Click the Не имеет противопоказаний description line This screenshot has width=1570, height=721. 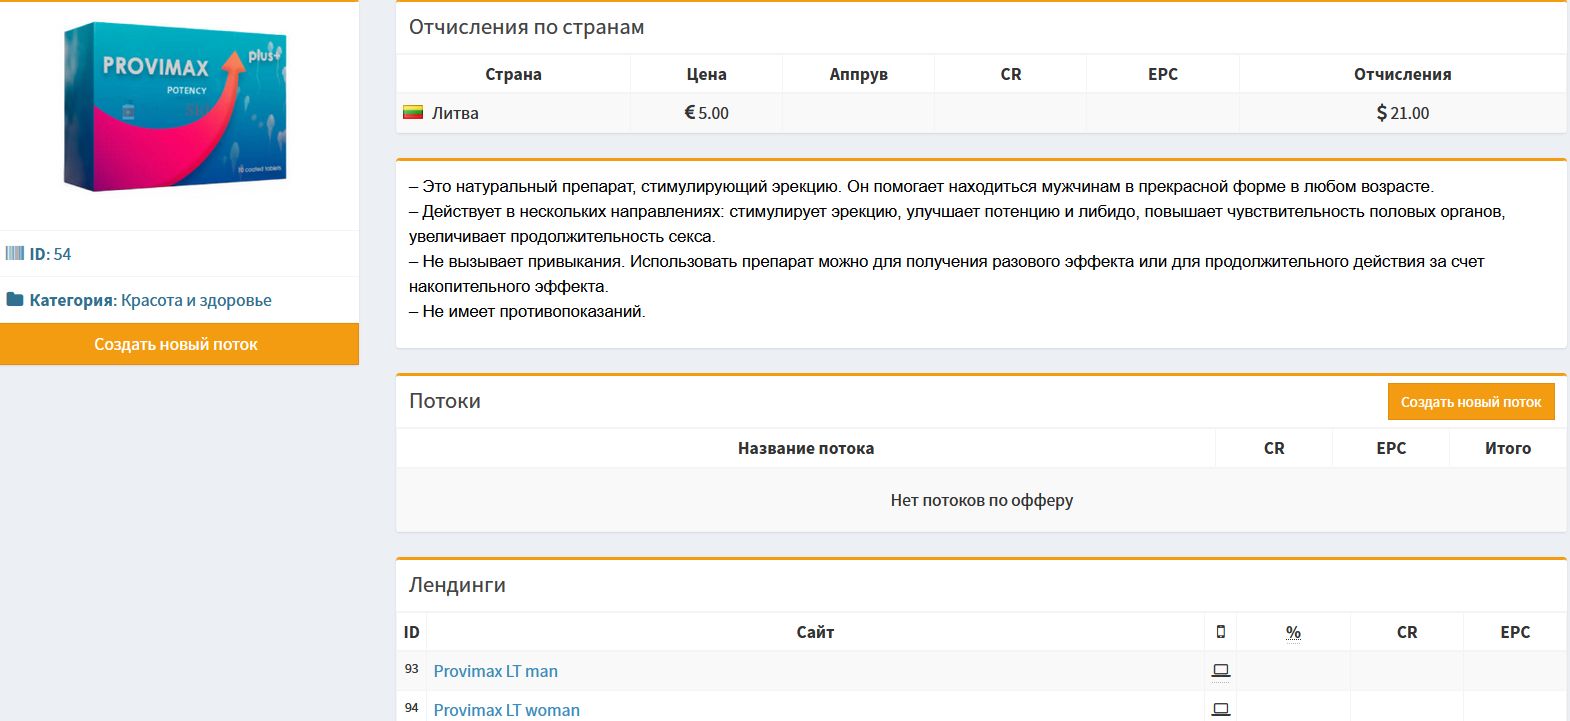coord(527,312)
